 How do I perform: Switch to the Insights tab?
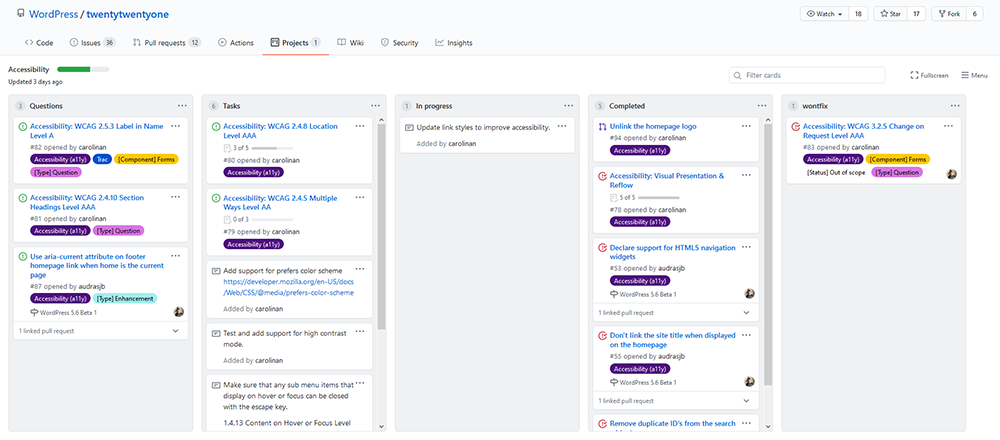click(454, 43)
